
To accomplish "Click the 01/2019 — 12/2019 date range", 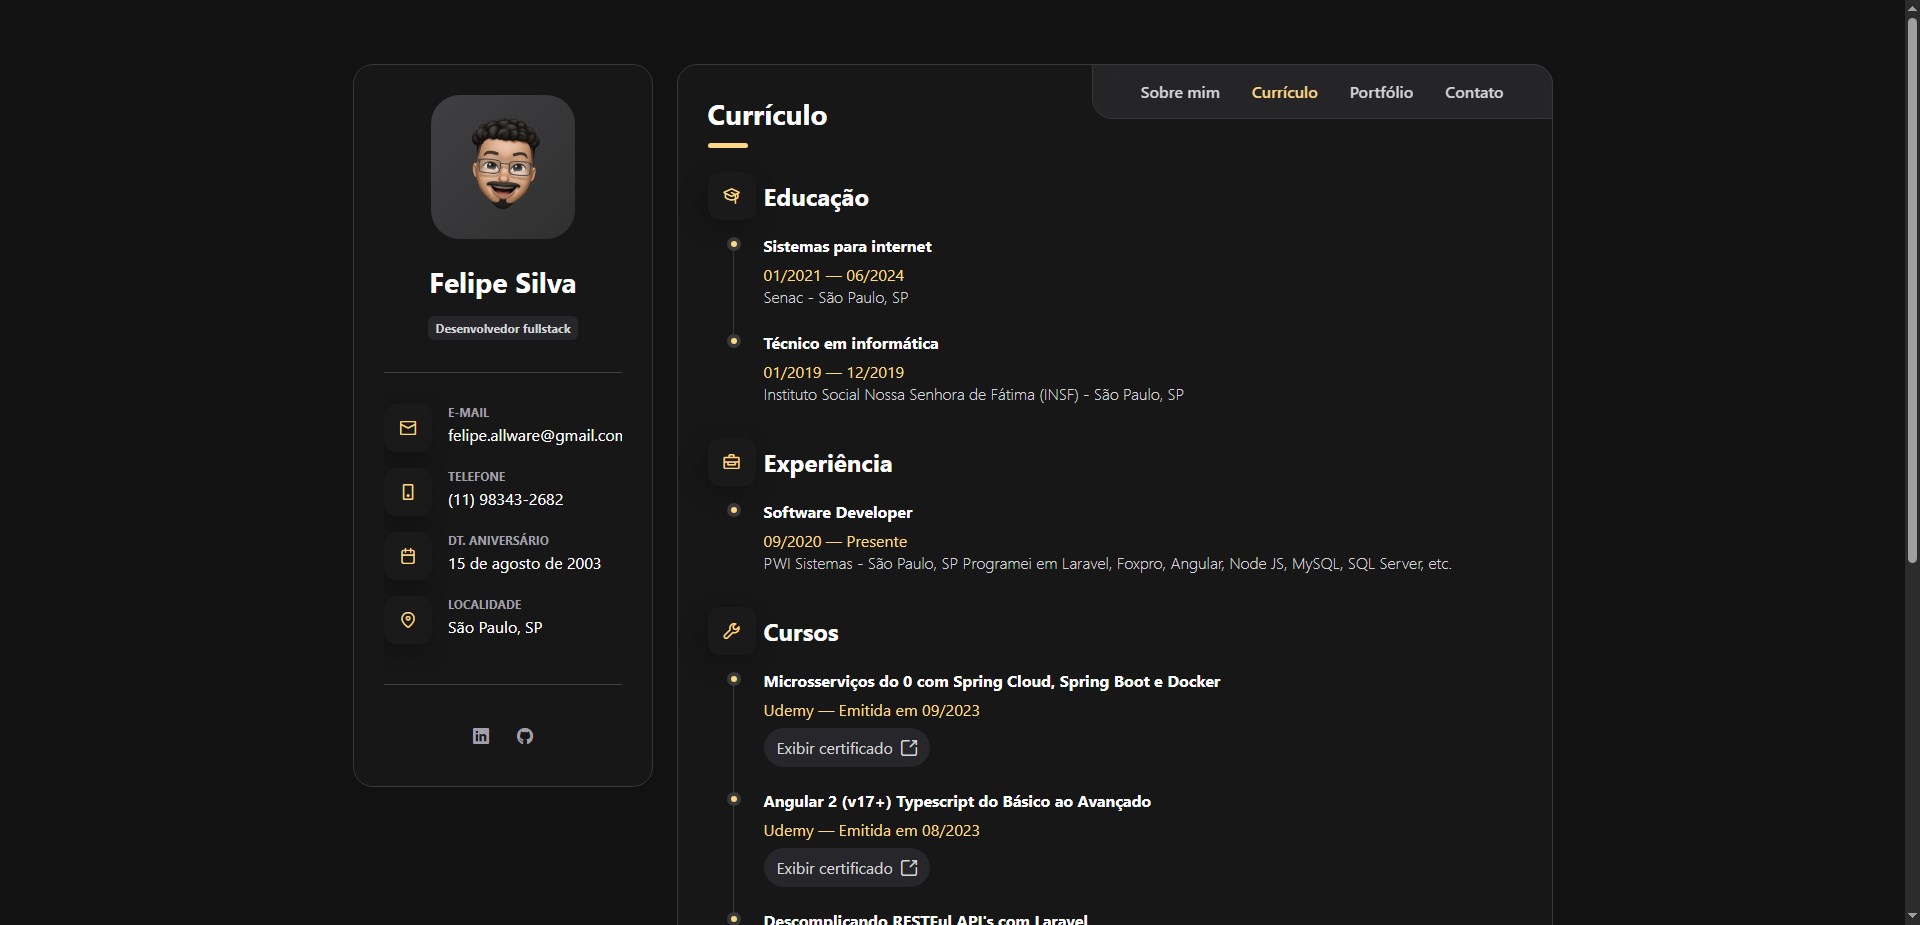I will pyautogui.click(x=834, y=372).
